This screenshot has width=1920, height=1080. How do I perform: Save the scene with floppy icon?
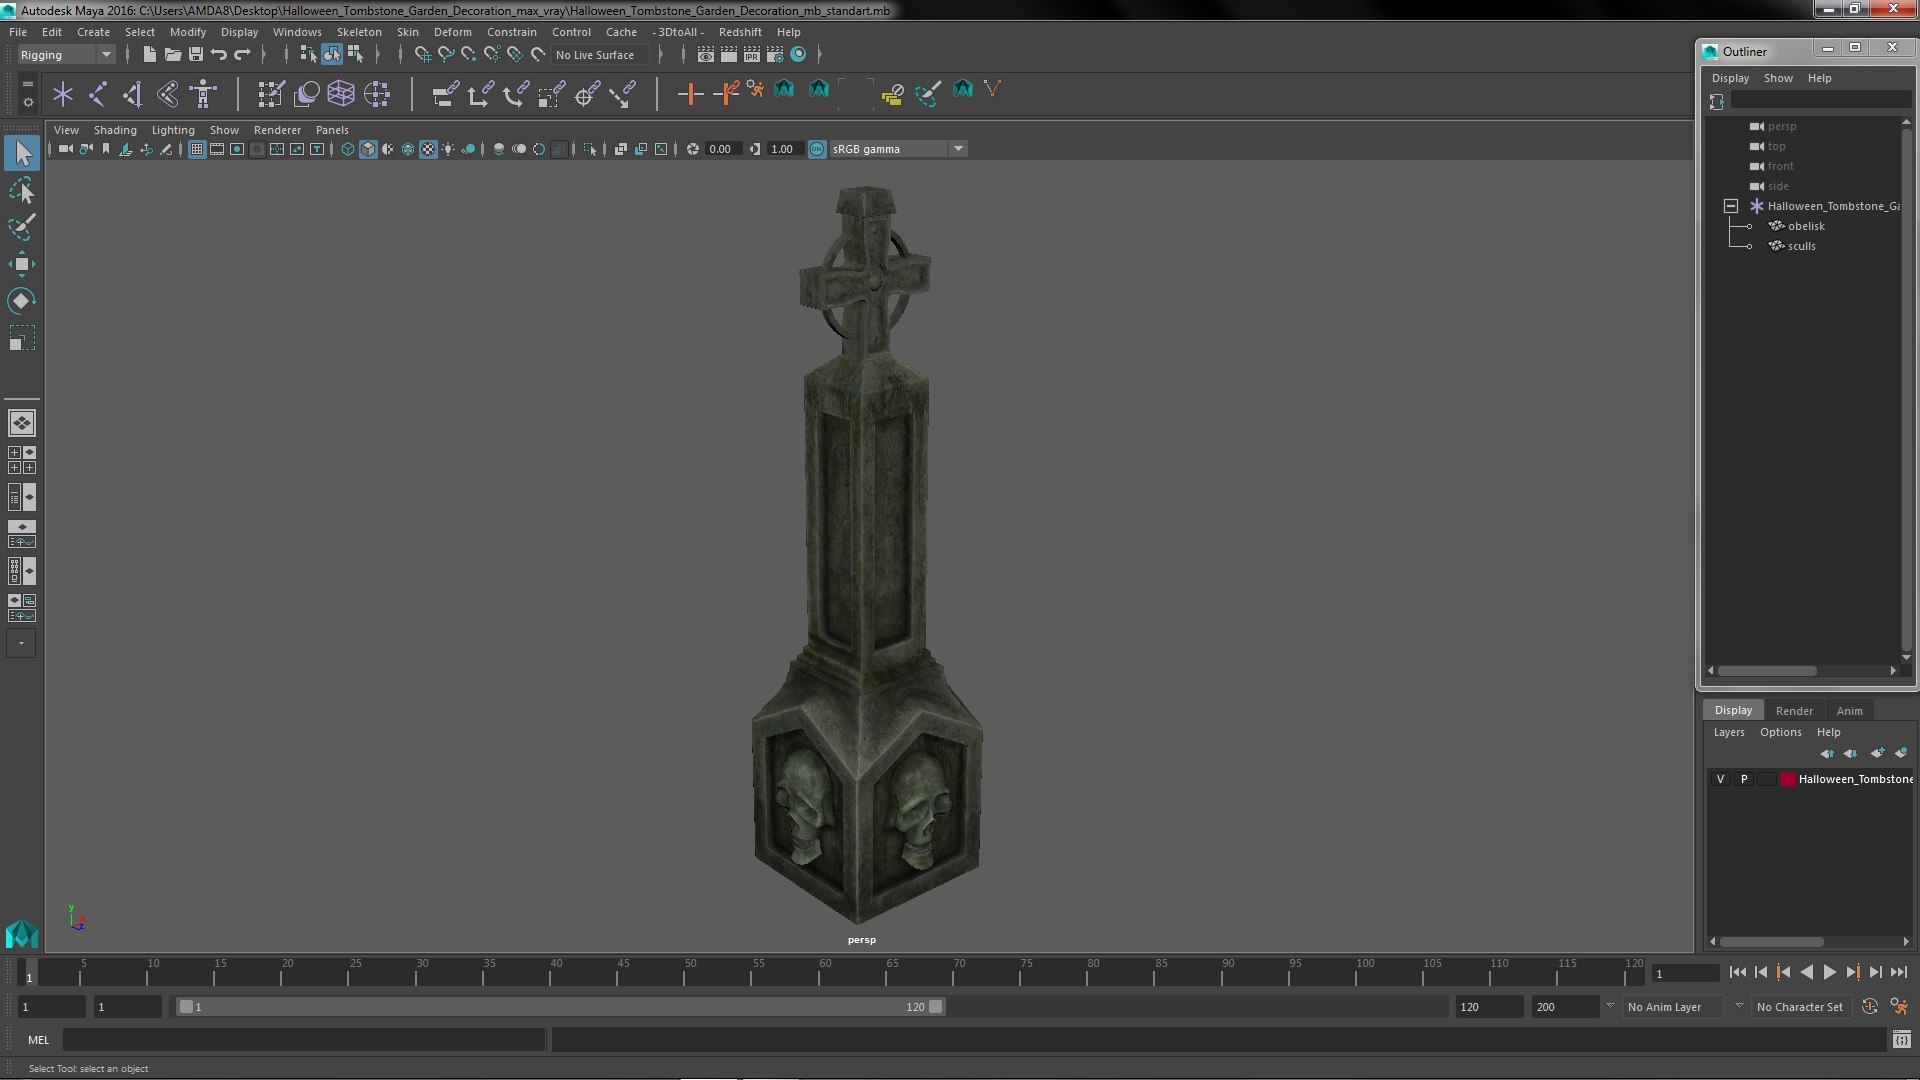tap(196, 55)
